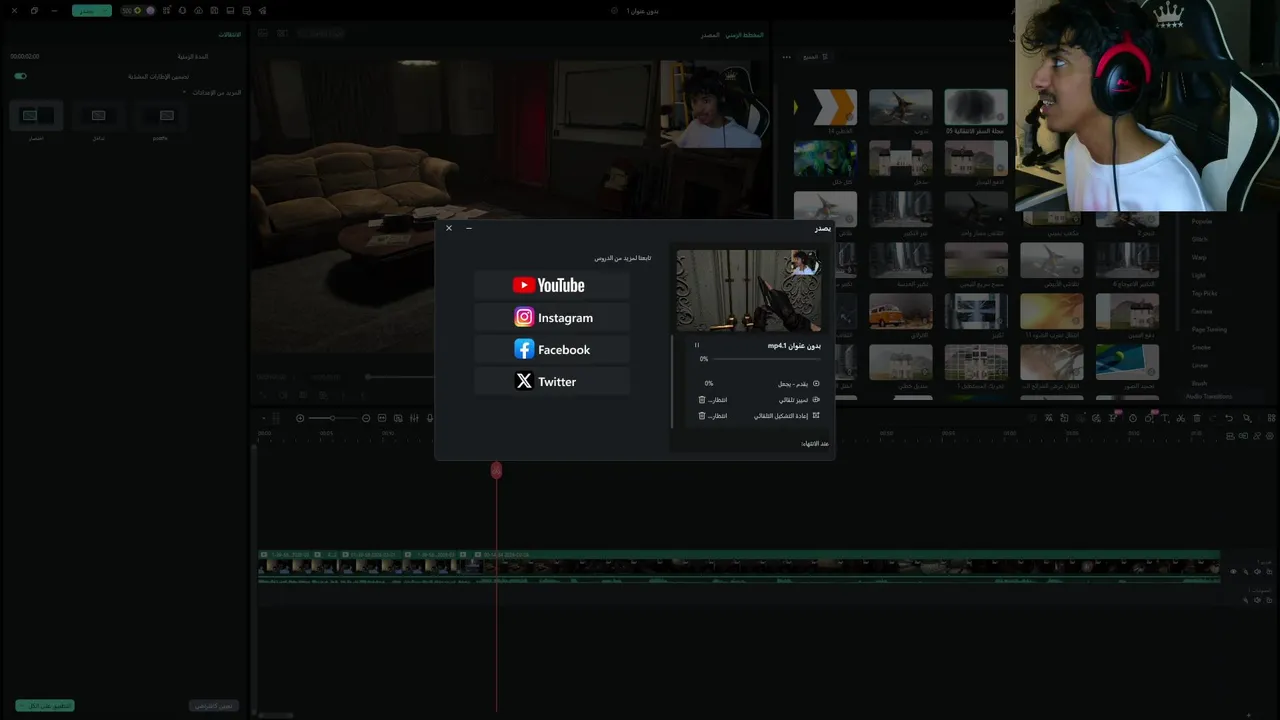Image resolution: width=1280 pixels, height=720 pixels.
Task: Click the grey button at bottom of transitions panel
Action: click(x=213, y=705)
